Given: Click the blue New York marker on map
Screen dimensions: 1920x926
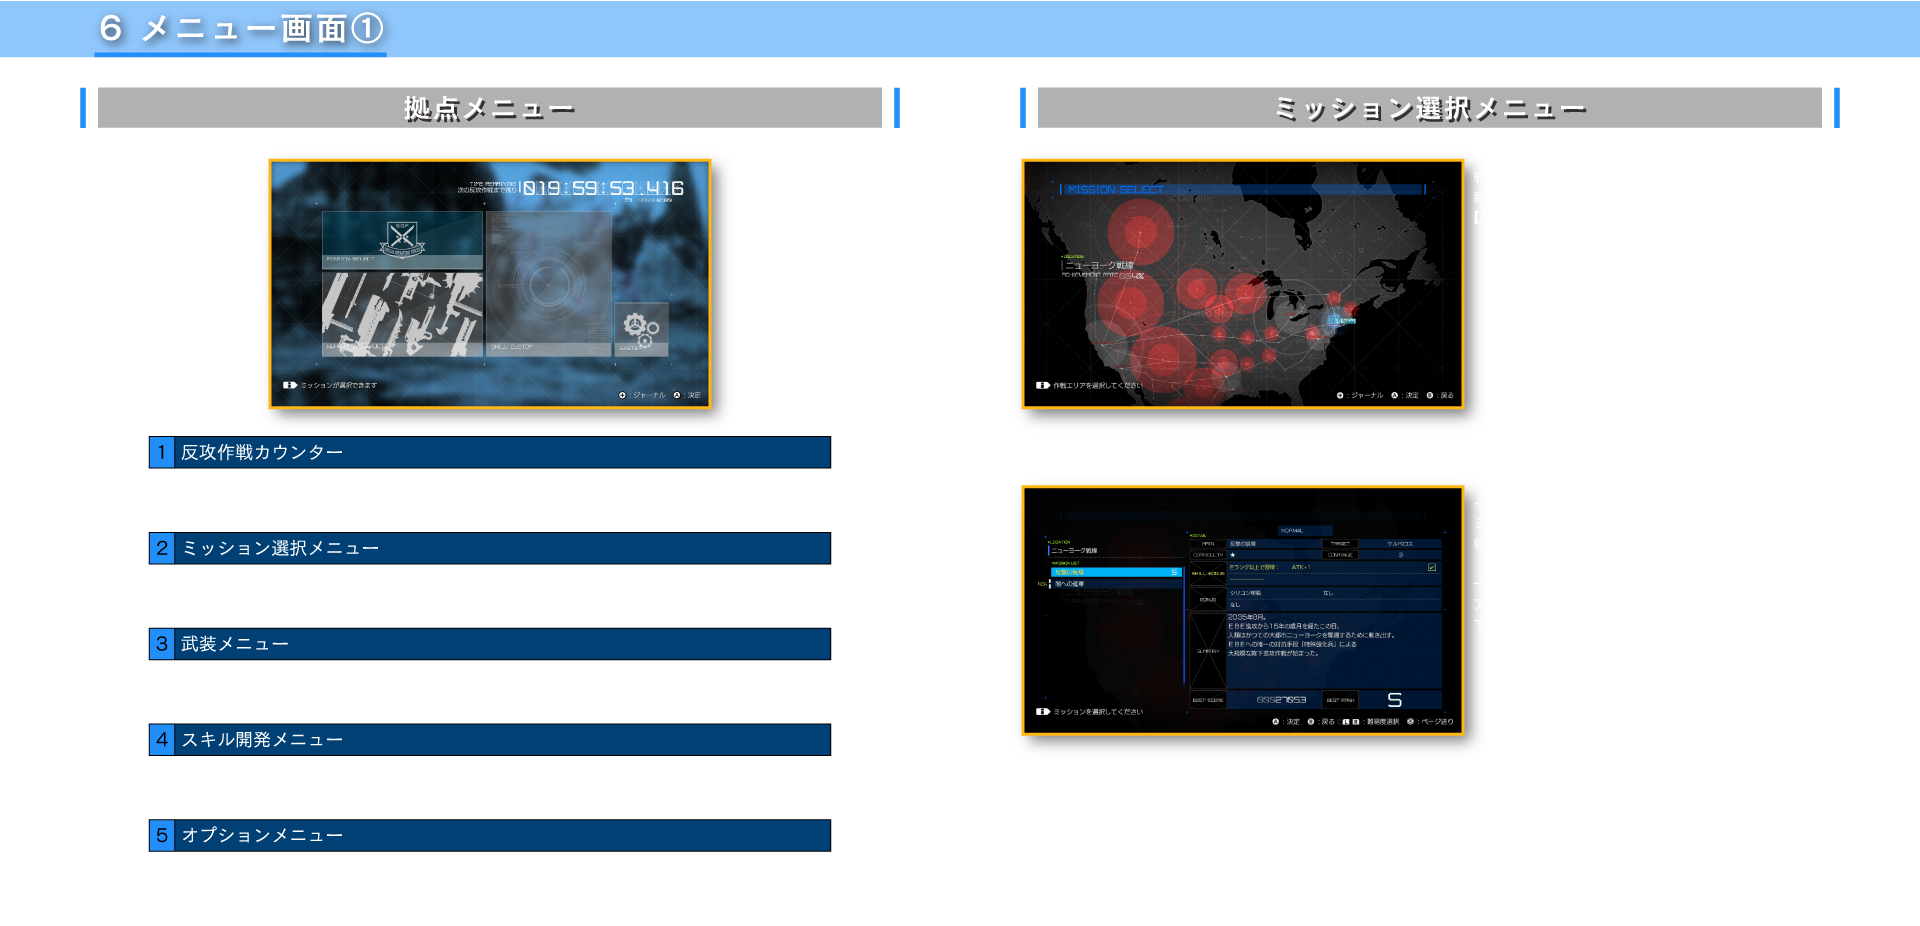Looking at the screenshot, I should tap(1334, 320).
